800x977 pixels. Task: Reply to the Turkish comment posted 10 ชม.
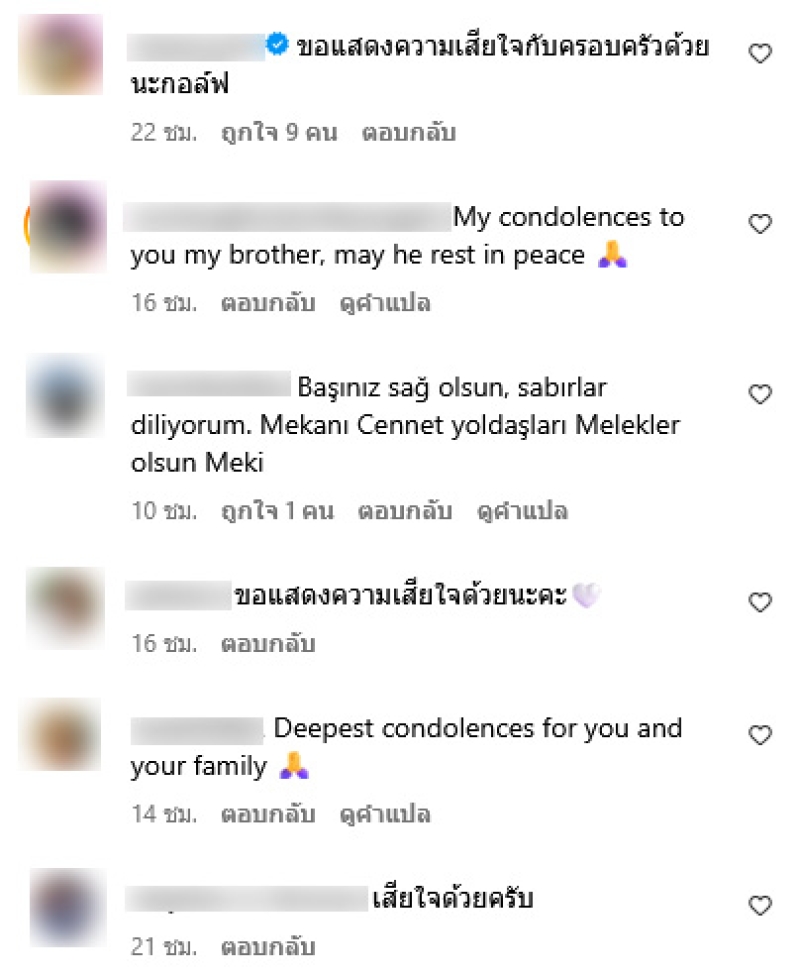pos(405,511)
